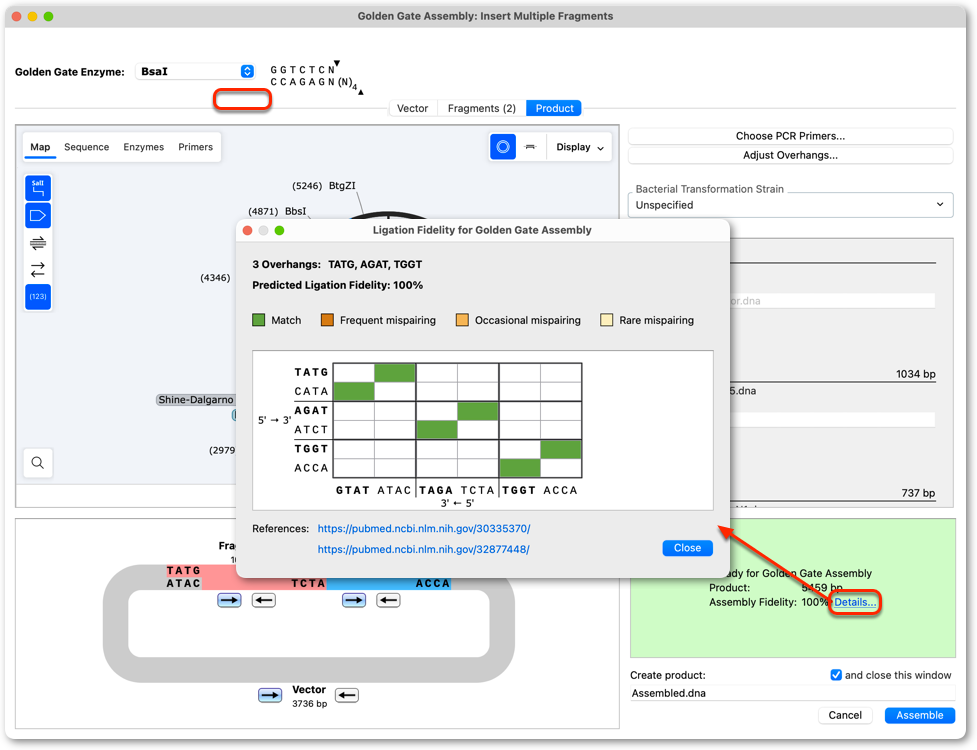This screenshot has width=977, height=750.
Task: Open pubmed reference link 32877448
Action: pyautogui.click(x=424, y=549)
